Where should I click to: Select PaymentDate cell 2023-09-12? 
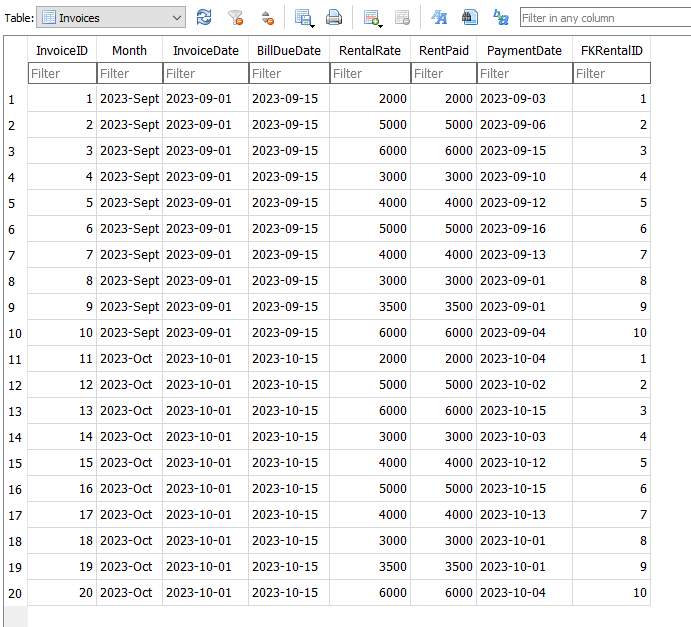[524, 203]
